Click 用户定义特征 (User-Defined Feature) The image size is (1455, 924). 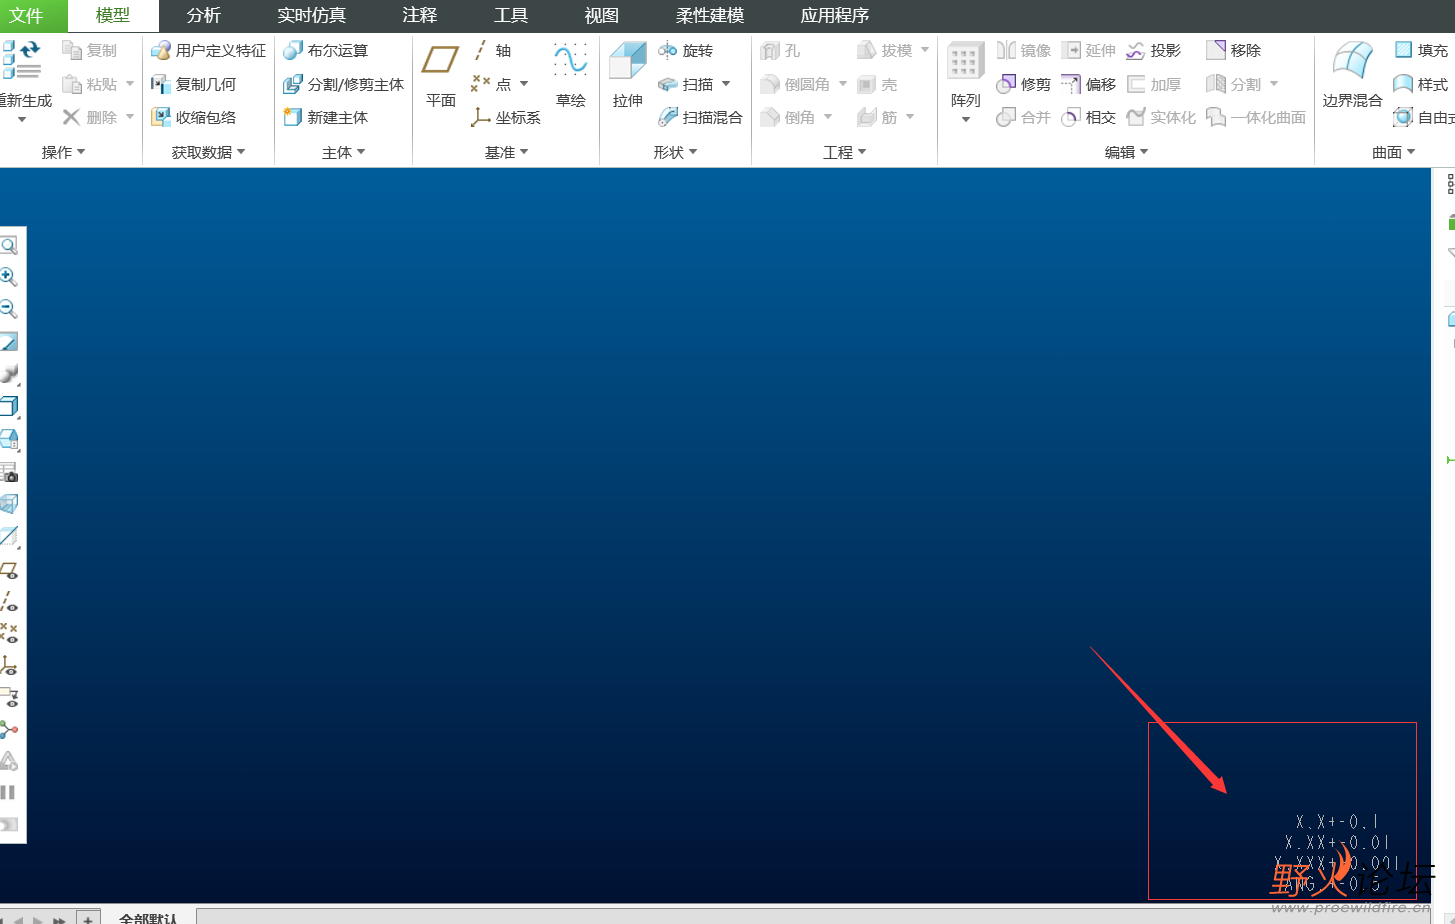click(209, 51)
